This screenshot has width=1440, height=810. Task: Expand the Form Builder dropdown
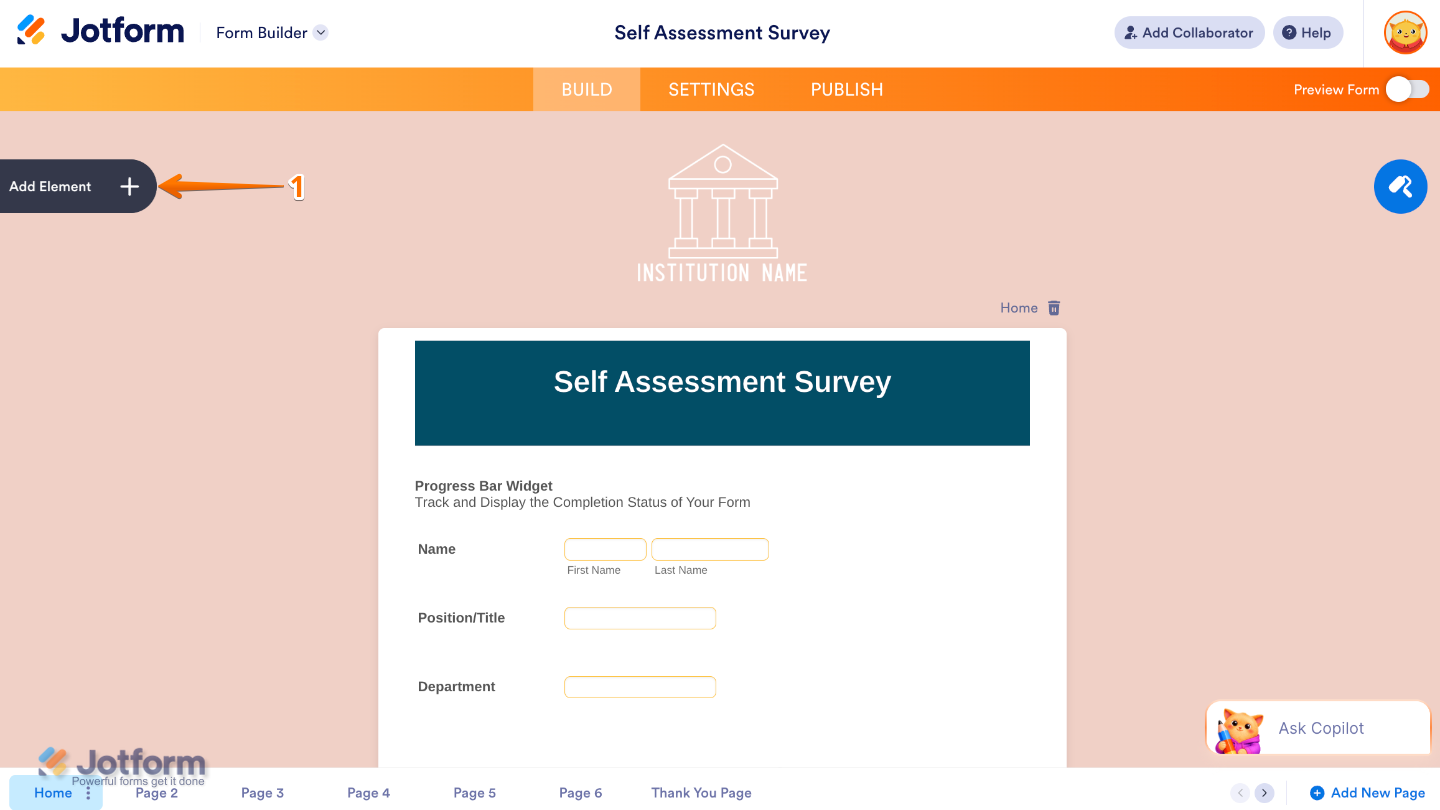point(320,32)
